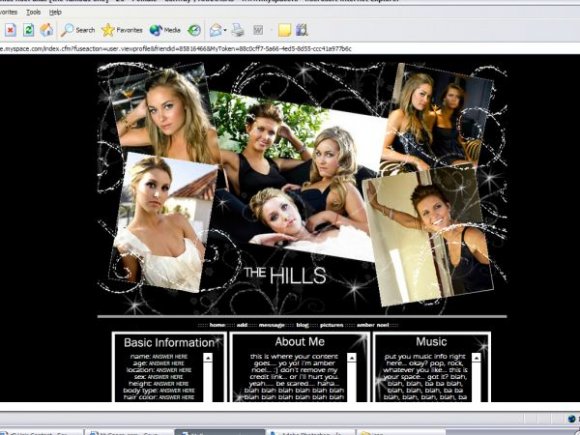Click 'body type: ANSWER HERE' line
This screenshot has width=580, height=435.
point(159,390)
